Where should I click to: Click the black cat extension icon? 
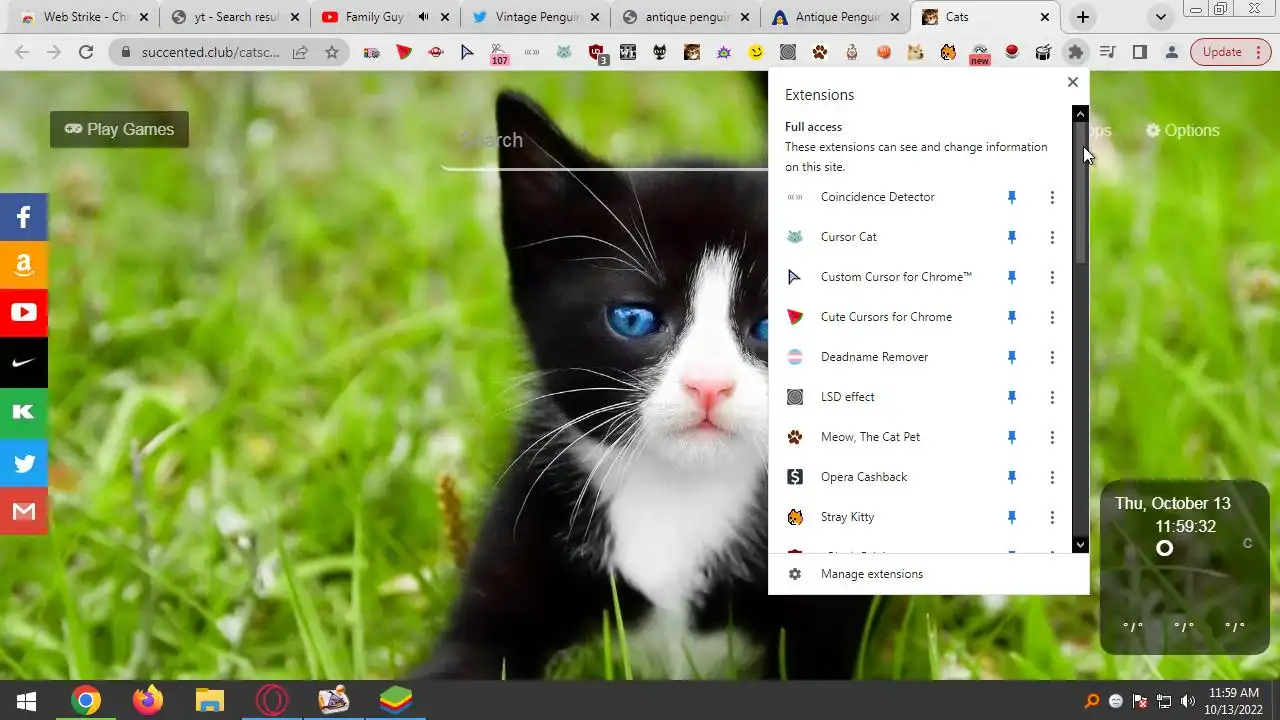coord(660,52)
